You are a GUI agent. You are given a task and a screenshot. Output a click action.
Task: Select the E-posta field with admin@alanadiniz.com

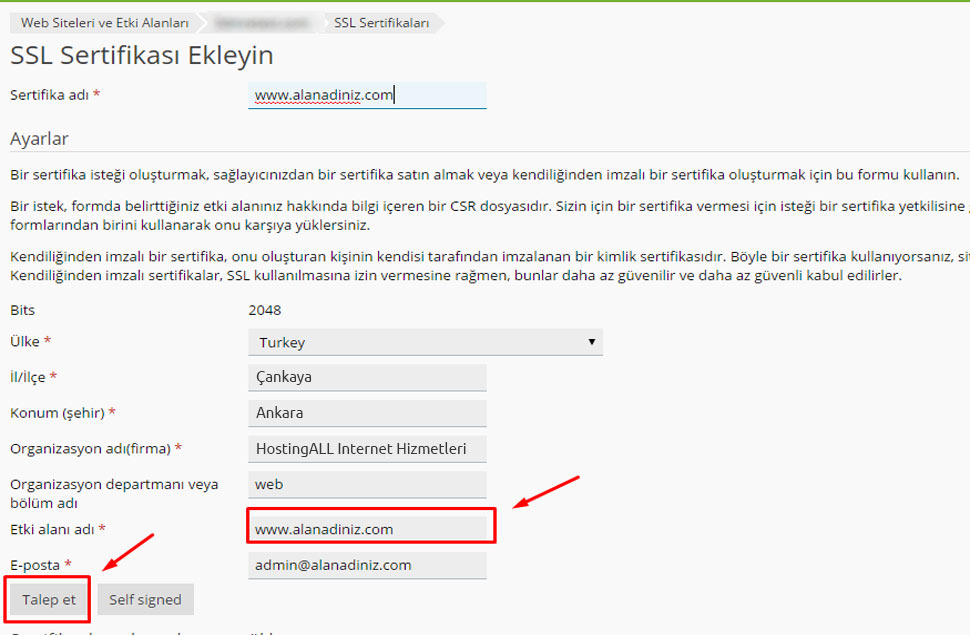point(366,565)
